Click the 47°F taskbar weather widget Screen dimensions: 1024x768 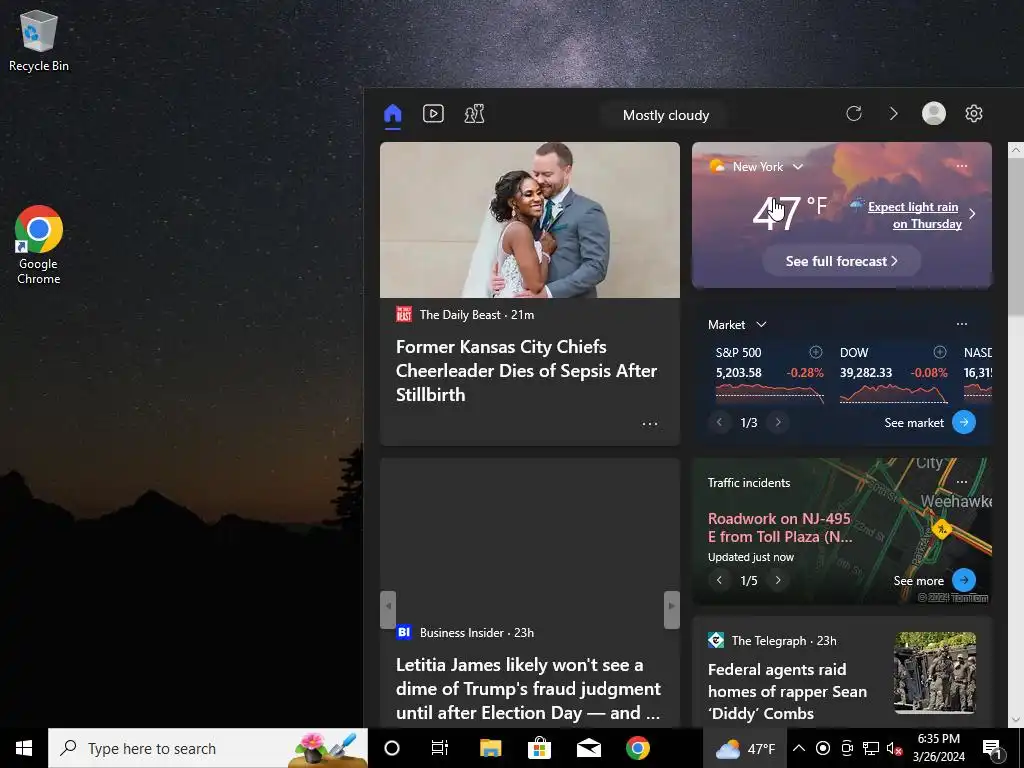744,748
